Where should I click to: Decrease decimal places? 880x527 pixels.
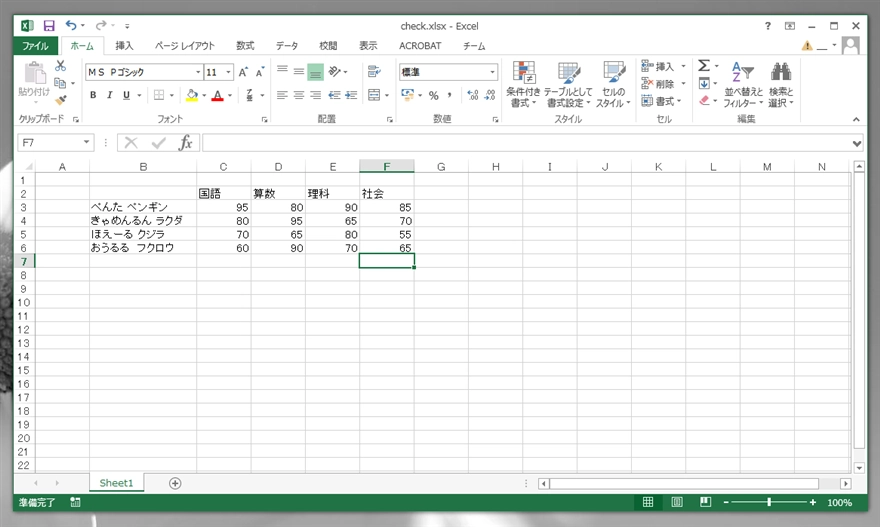point(490,95)
